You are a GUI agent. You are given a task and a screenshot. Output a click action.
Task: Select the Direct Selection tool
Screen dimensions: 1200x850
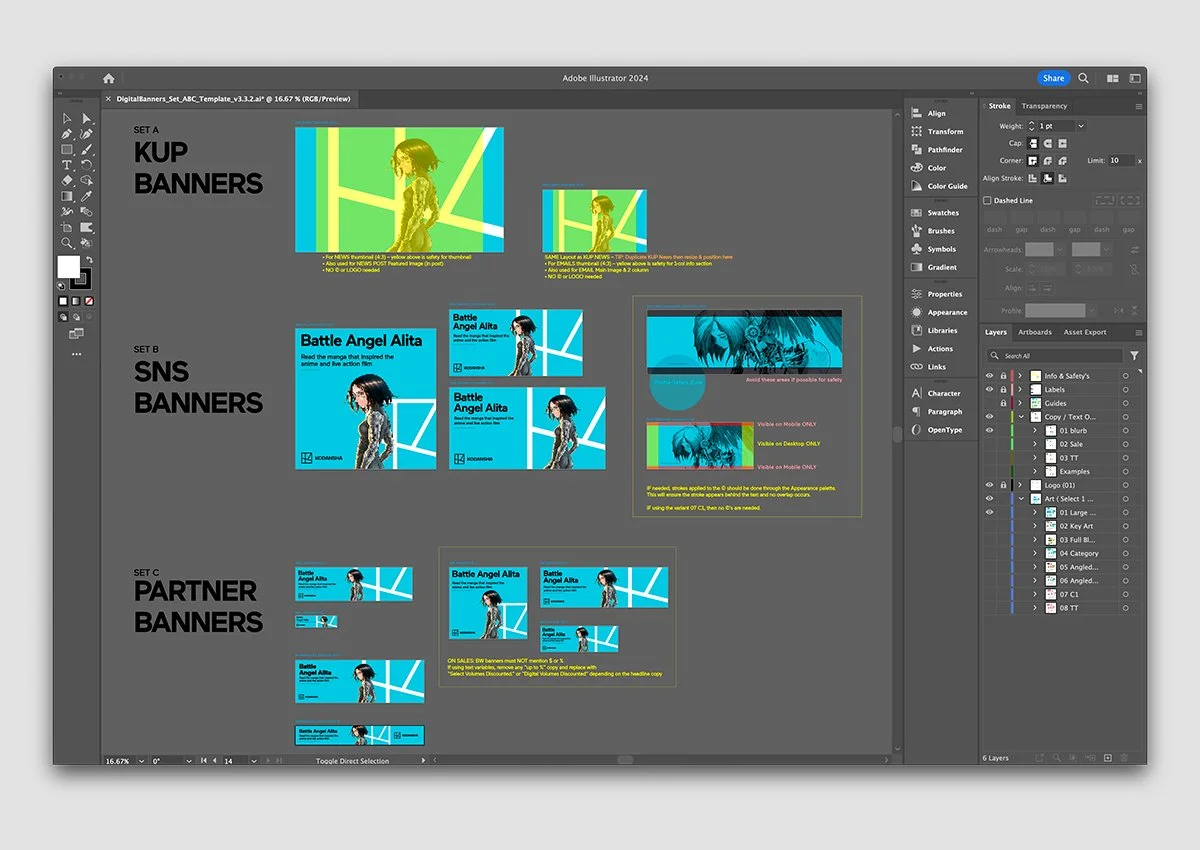point(86,119)
